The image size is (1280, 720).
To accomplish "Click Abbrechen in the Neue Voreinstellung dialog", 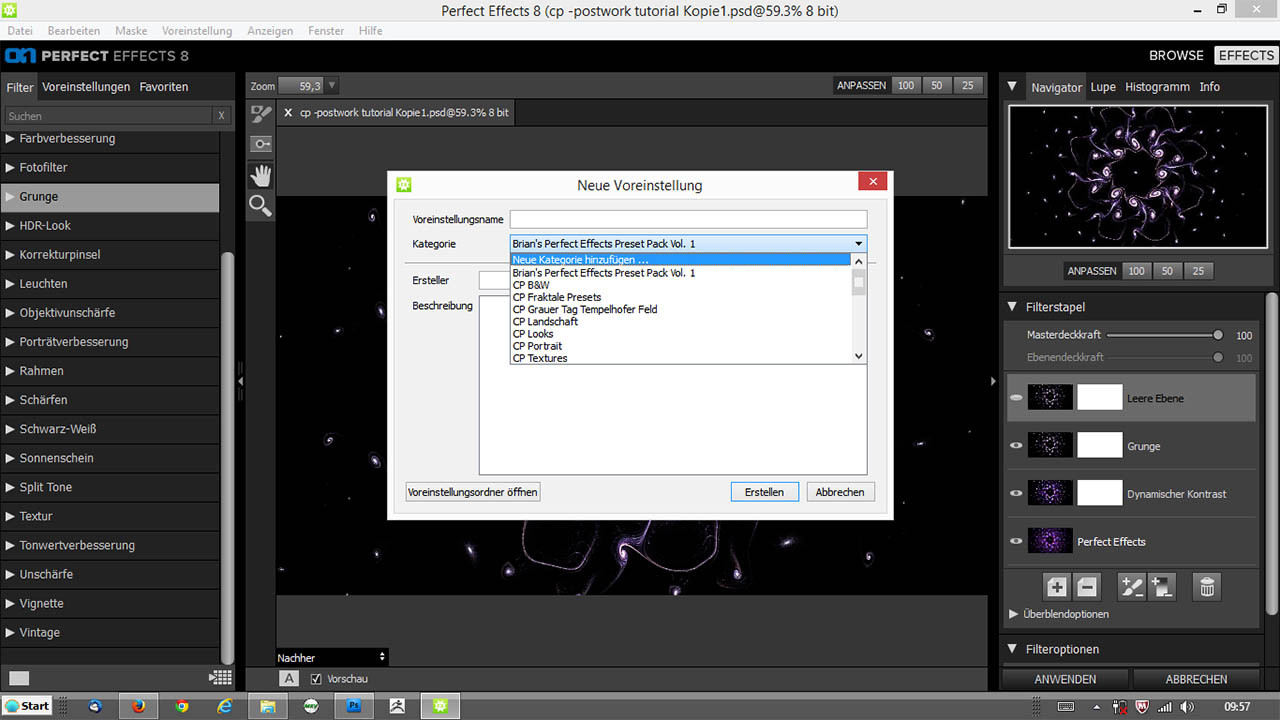I will pyautogui.click(x=840, y=492).
